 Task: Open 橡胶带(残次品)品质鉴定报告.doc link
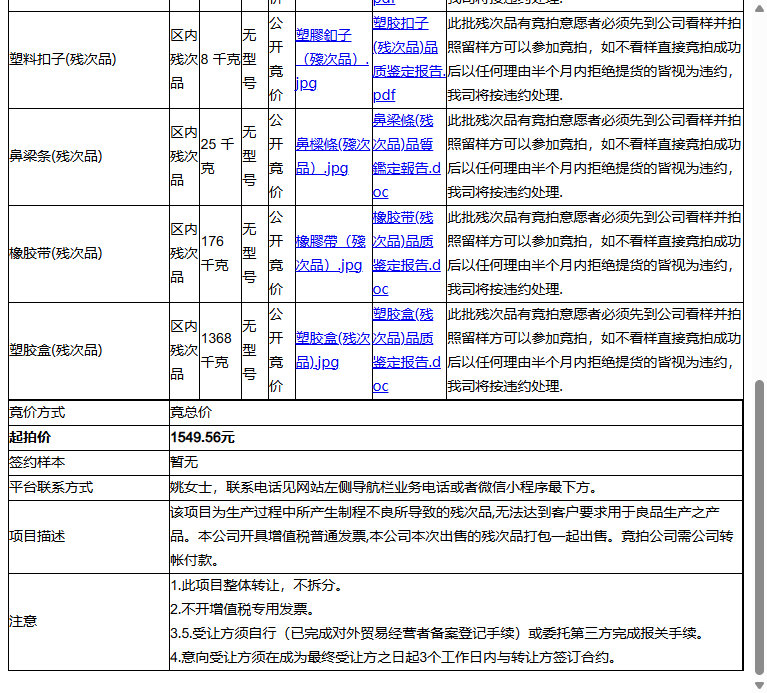(x=406, y=253)
